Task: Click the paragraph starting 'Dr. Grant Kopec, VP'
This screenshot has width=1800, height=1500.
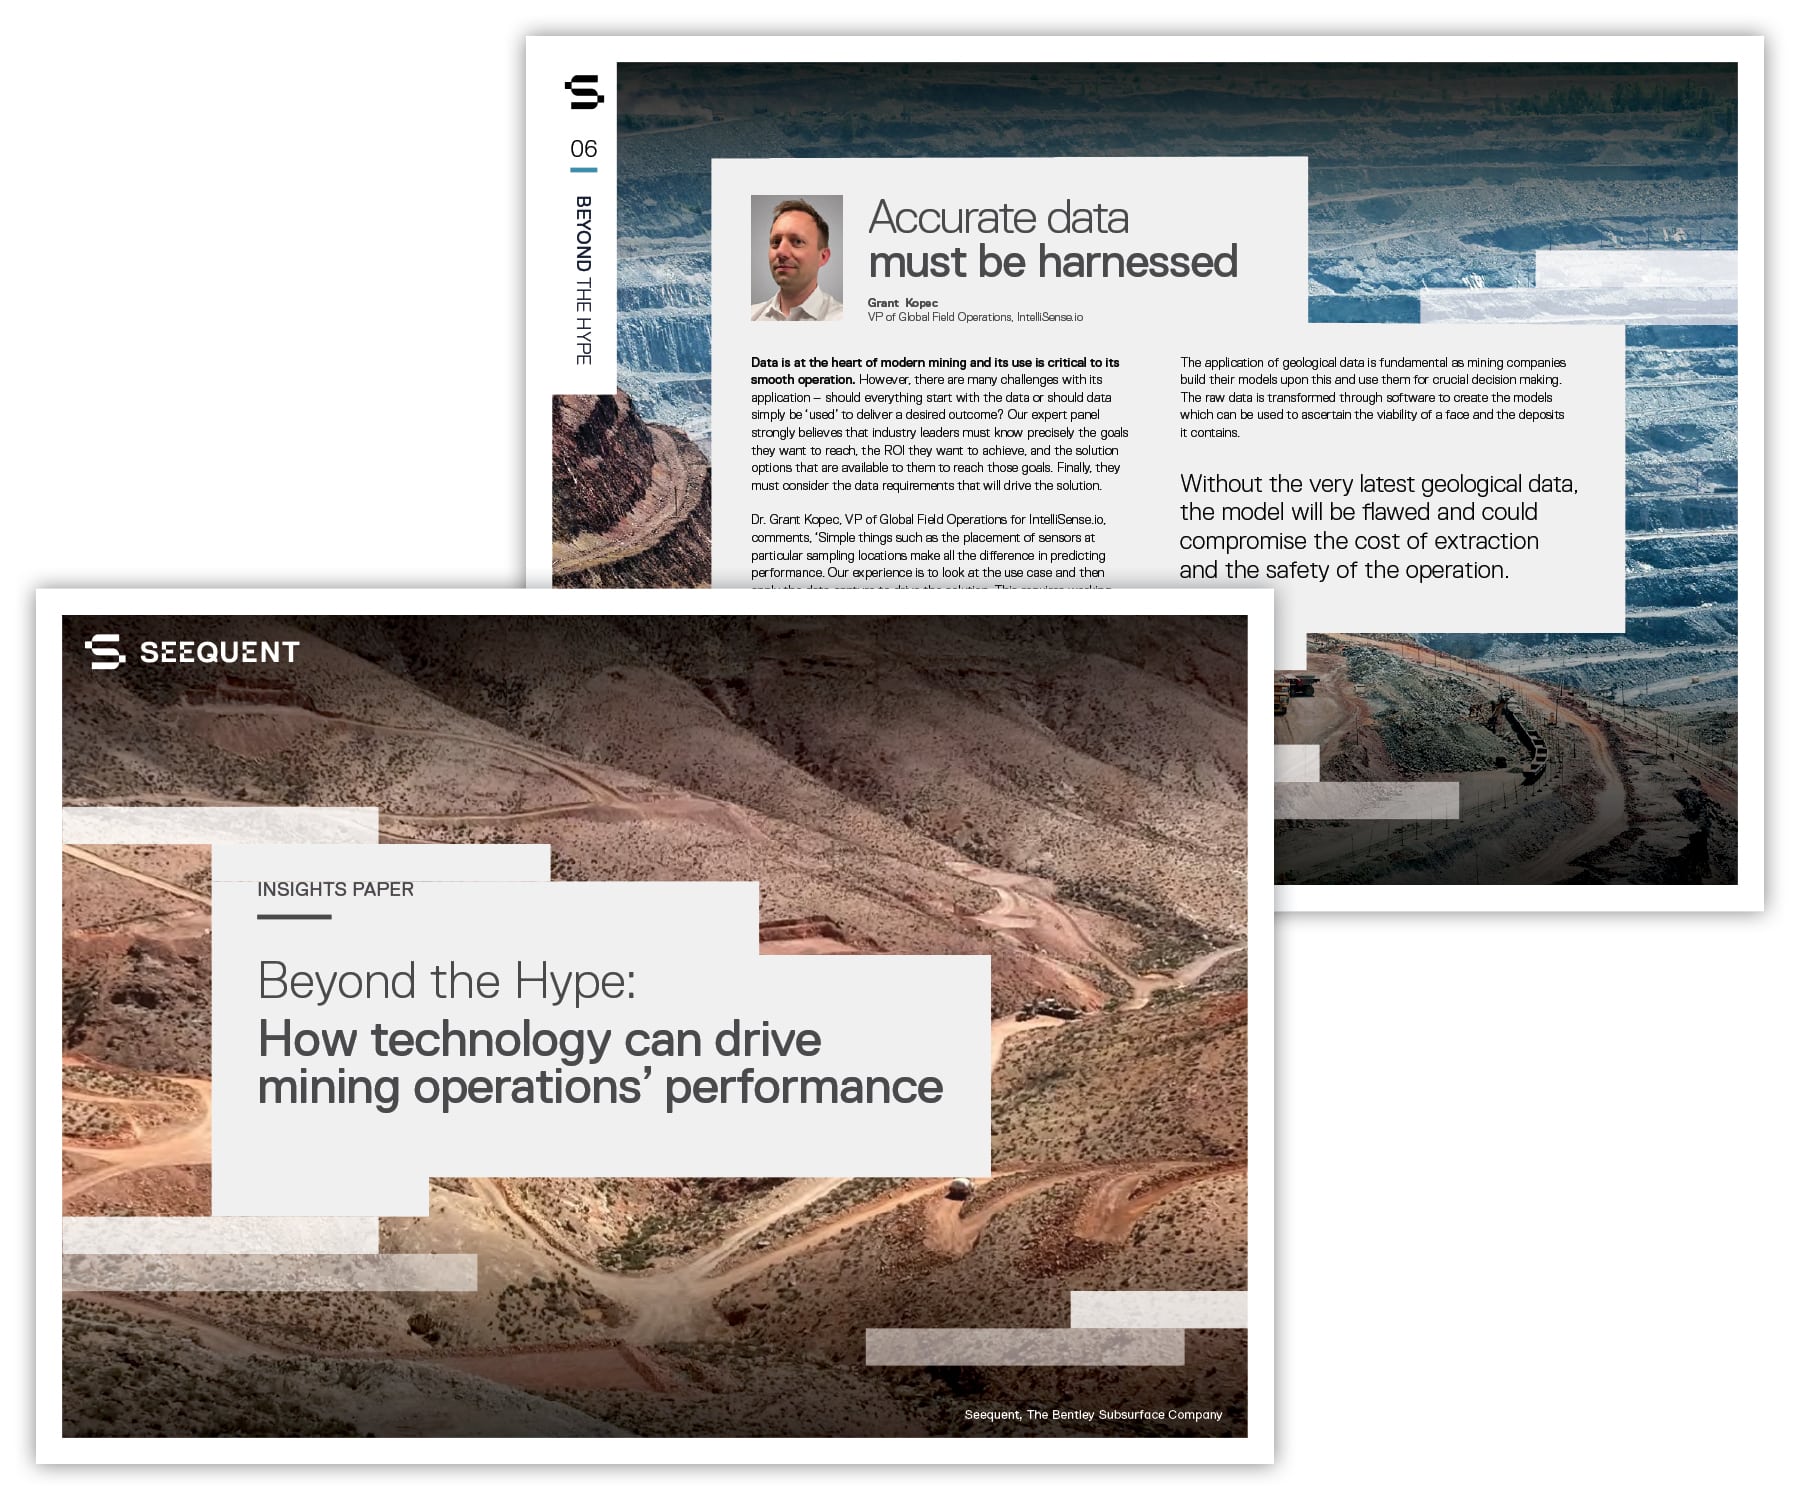Action: click(x=928, y=546)
